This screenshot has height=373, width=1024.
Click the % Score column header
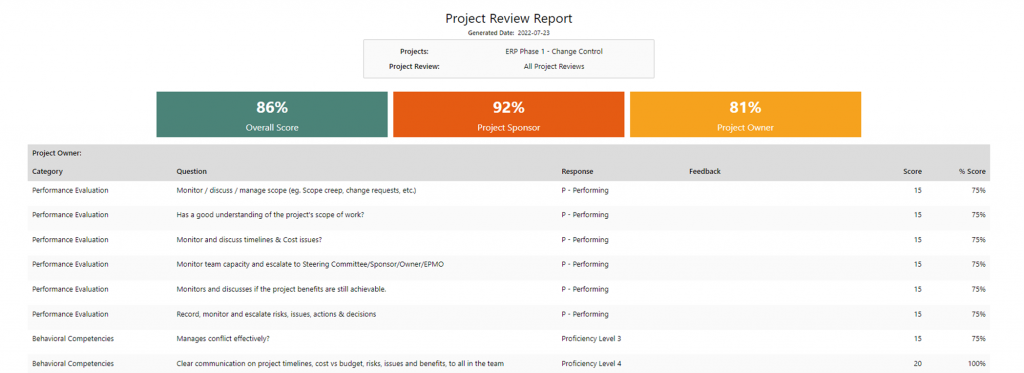tap(972, 172)
